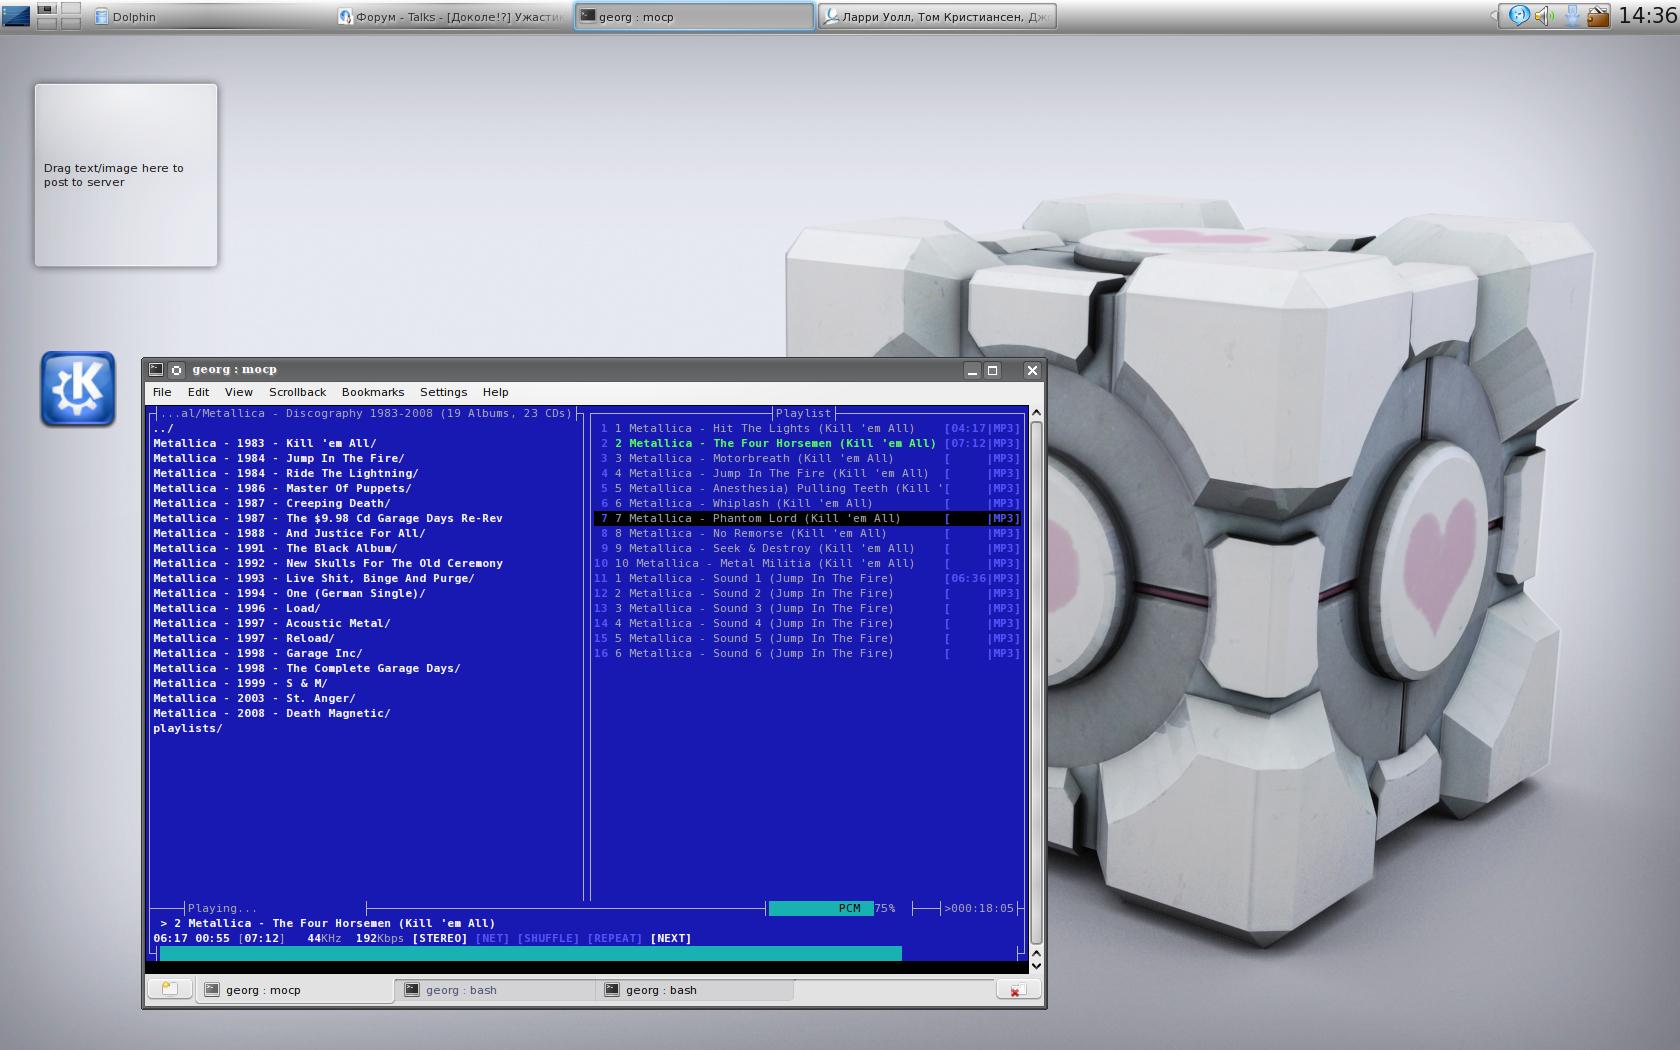The height and width of the screenshot is (1050, 1680).
Task: Click the Playlist panel title
Action: pyautogui.click(x=803, y=413)
